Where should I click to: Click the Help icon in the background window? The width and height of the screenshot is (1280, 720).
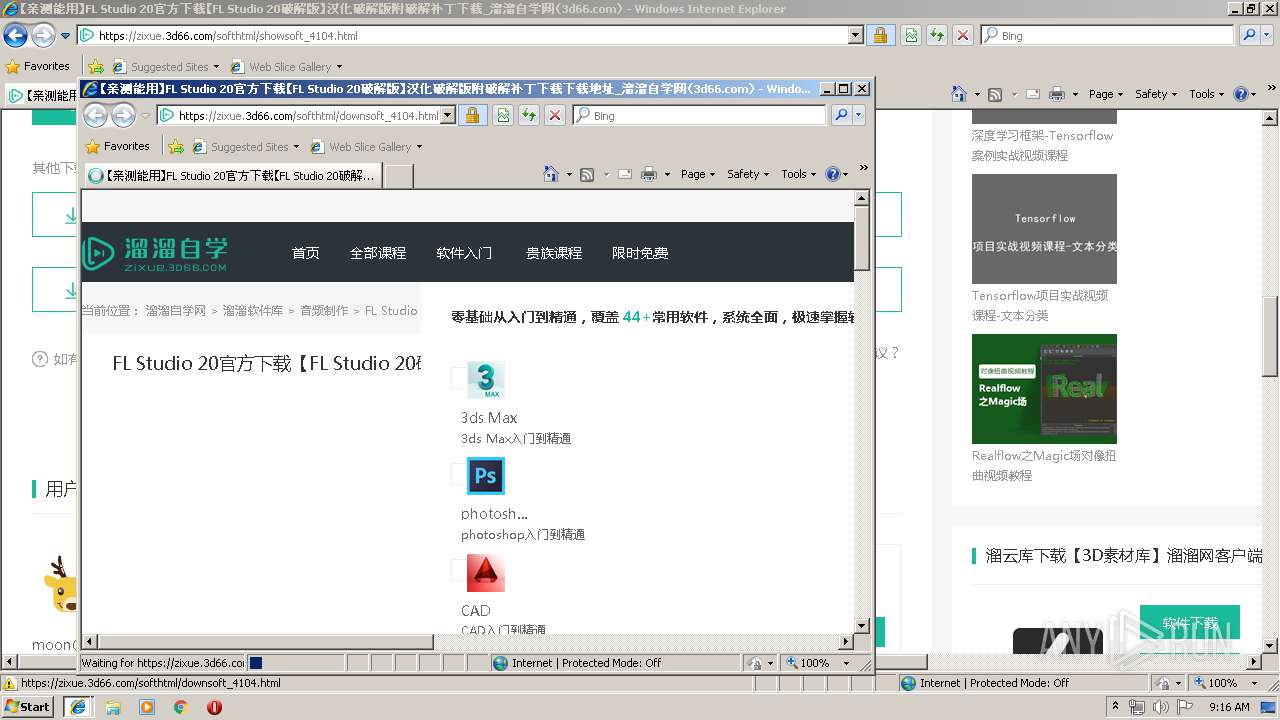[1240, 94]
